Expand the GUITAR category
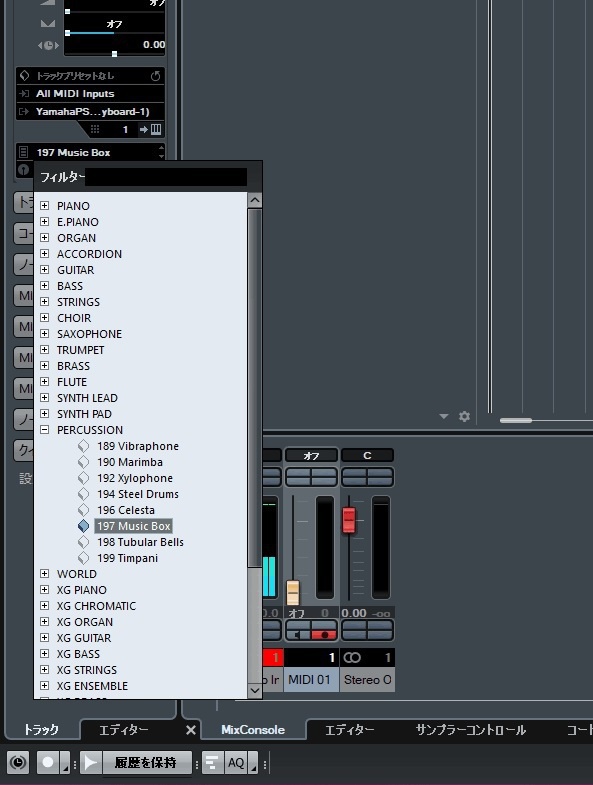Image resolution: width=593 pixels, height=785 pixels. point(45,270)
